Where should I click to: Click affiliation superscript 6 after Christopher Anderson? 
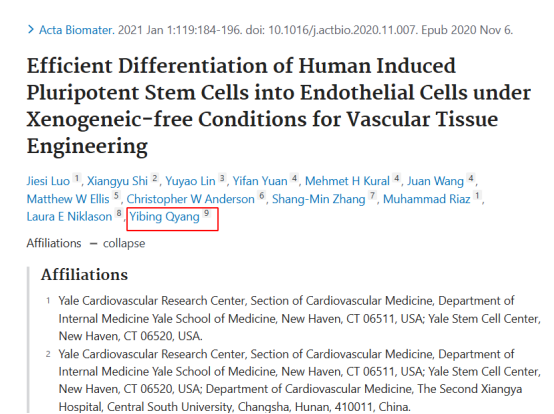tap(261, 196)
